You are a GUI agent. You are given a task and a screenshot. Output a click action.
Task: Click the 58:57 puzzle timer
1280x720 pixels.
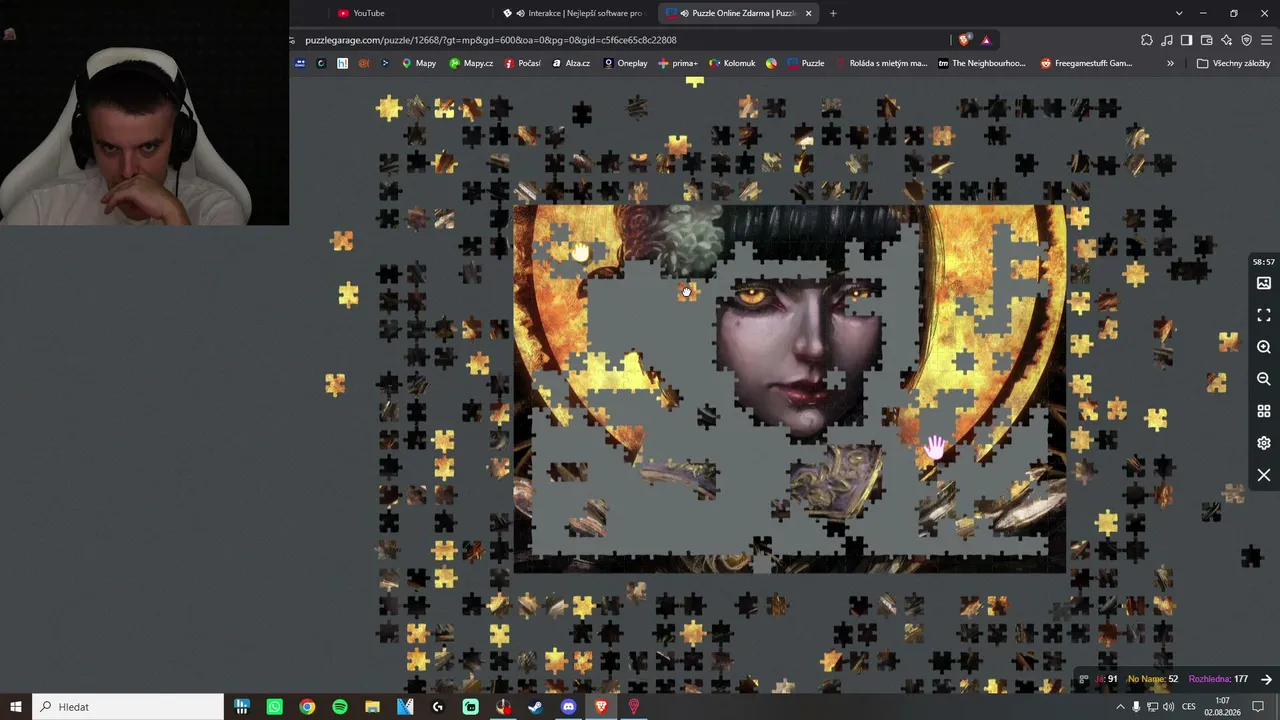pos(1264,262)
